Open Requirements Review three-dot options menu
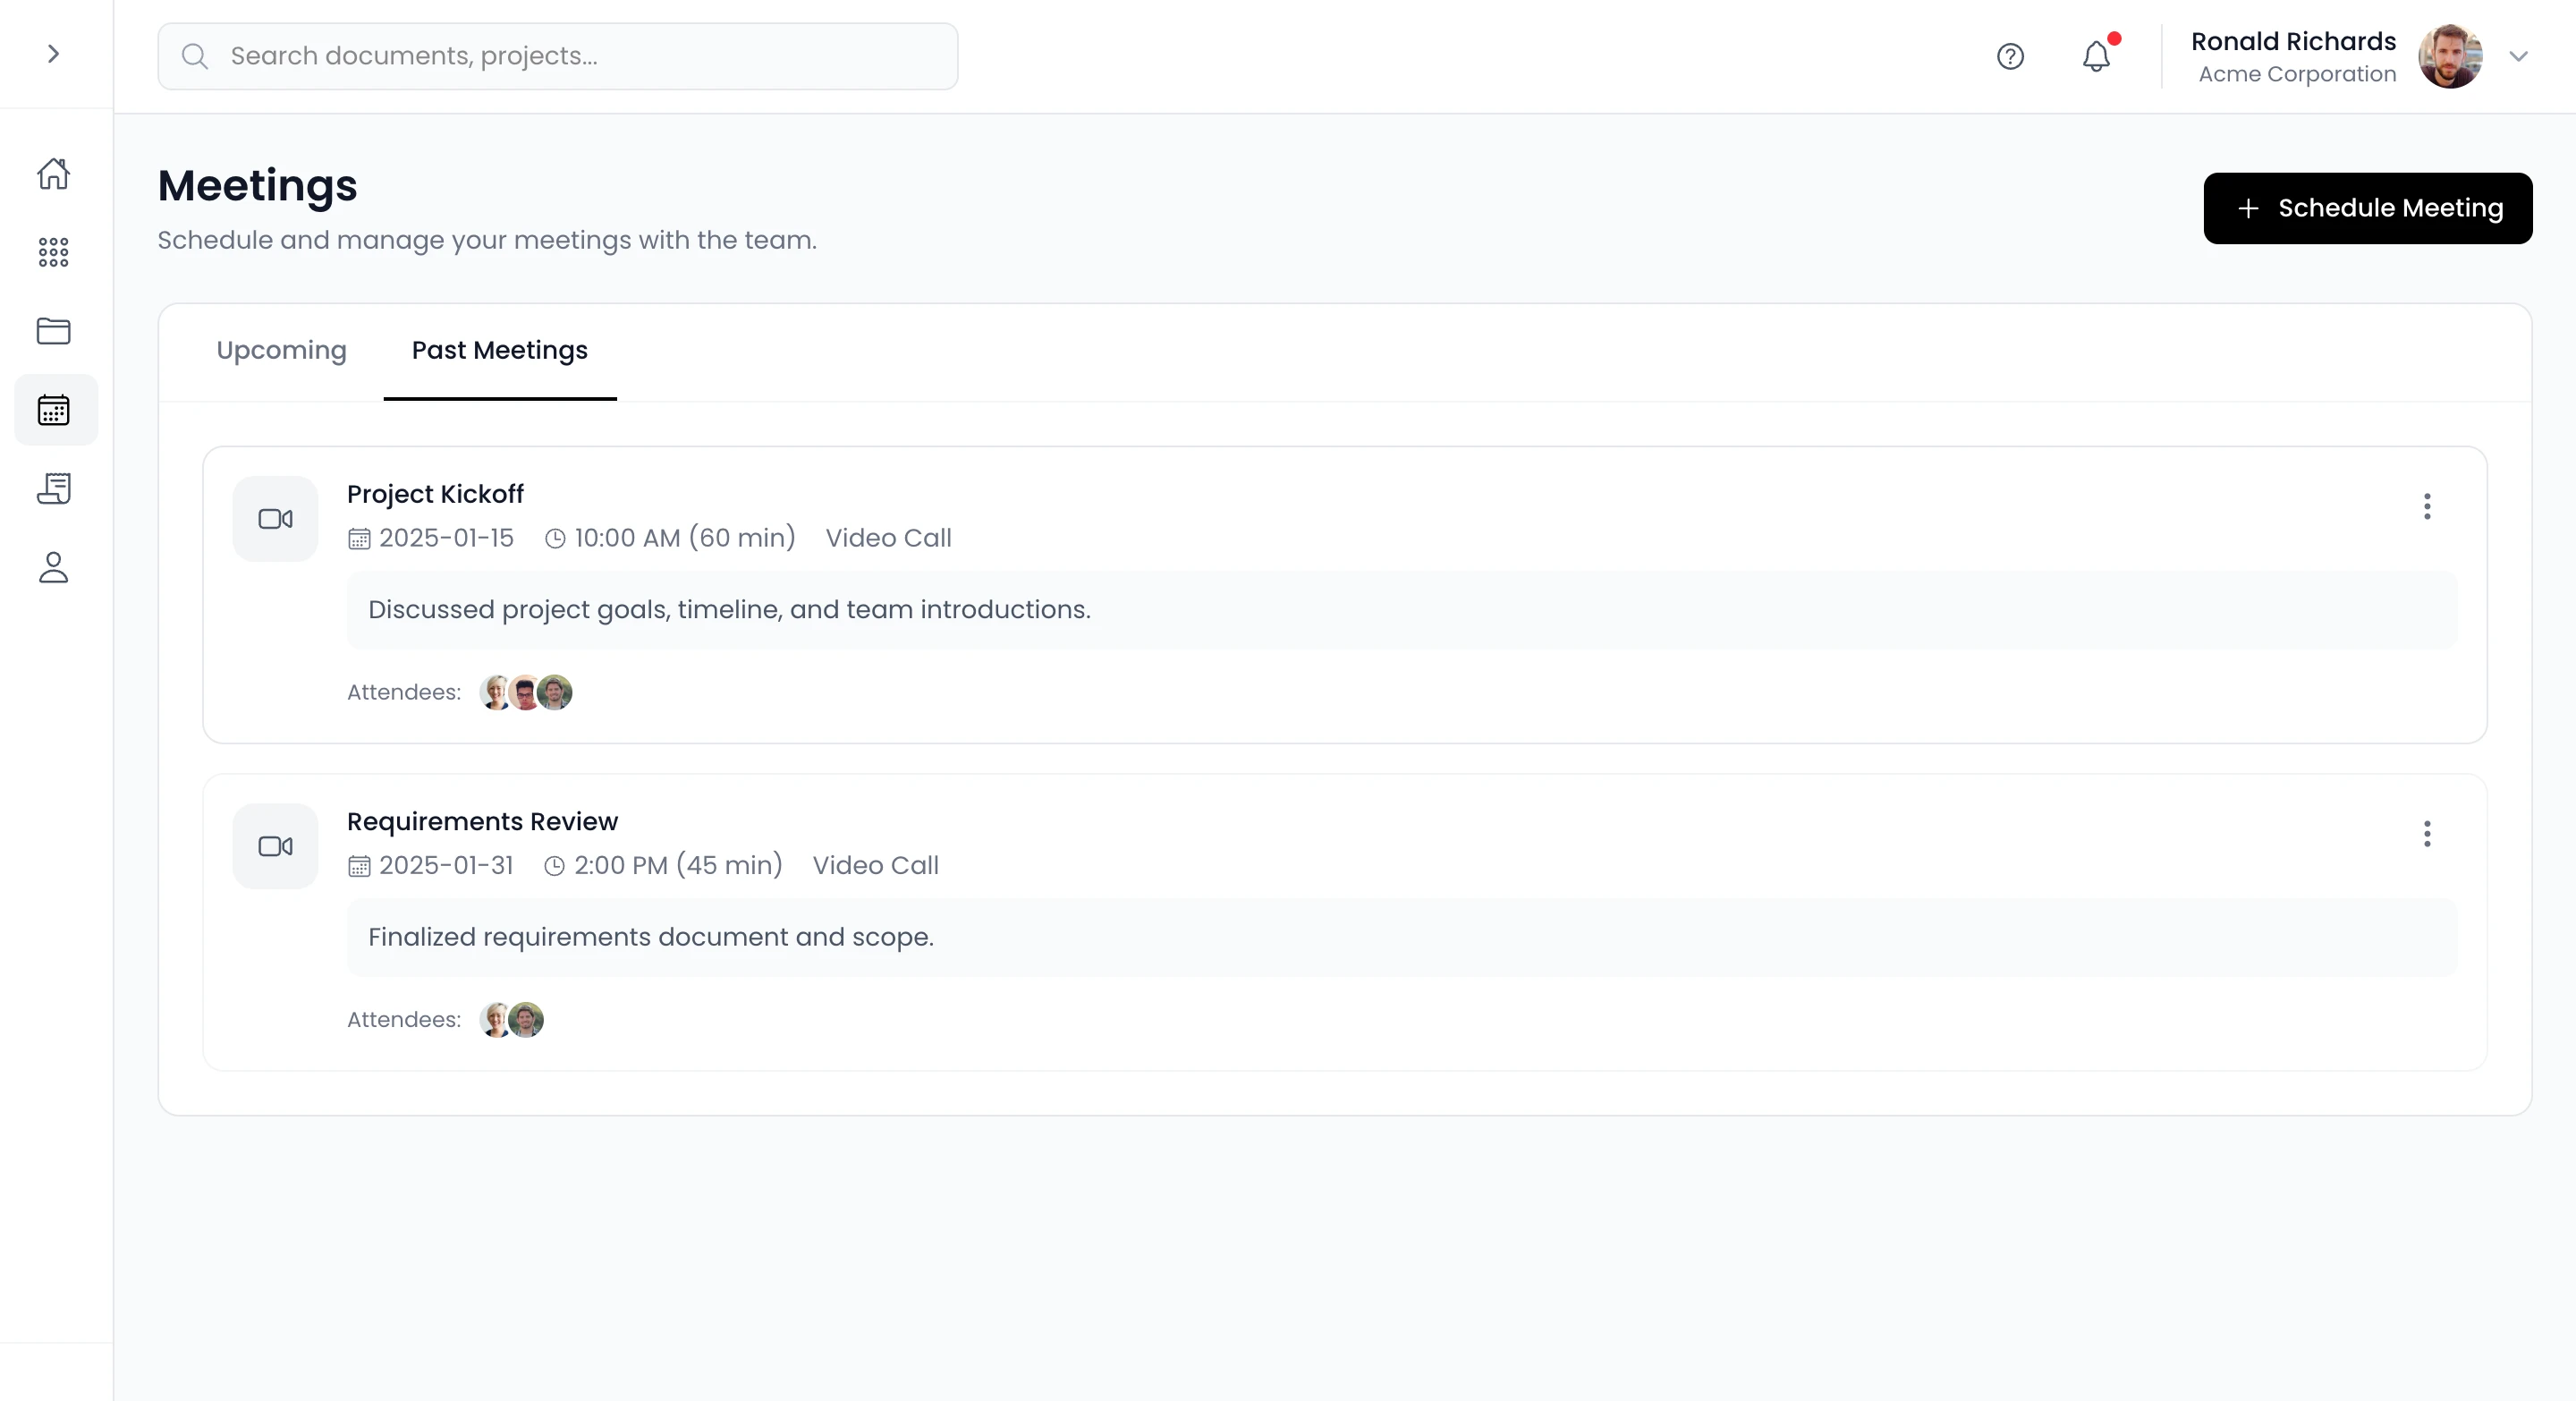The image size is (2576, 1401). [x=2427, y=834]
